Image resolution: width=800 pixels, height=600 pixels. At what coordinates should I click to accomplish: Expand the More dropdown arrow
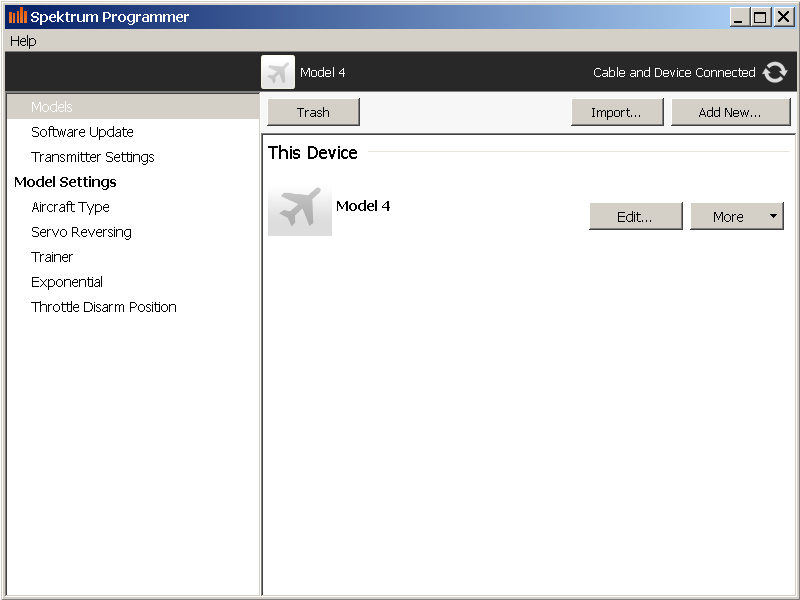point(773,216)
